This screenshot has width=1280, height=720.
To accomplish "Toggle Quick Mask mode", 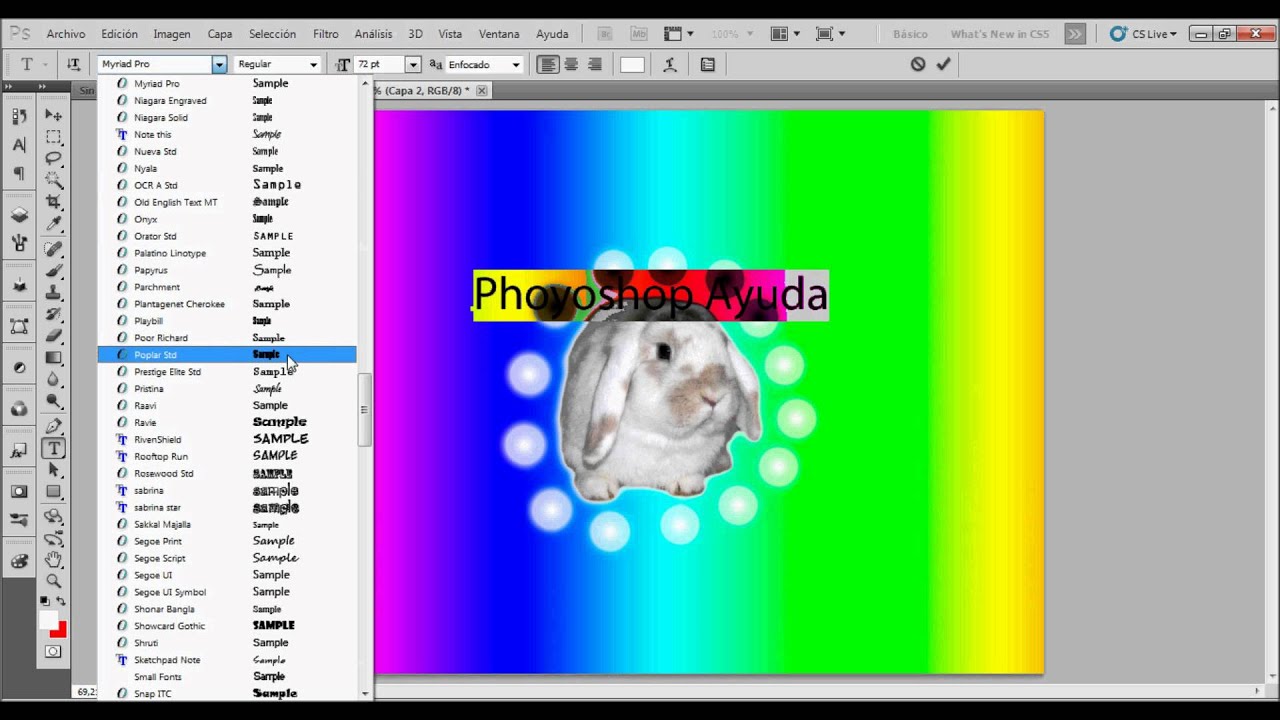I will [x=53, y=652].
